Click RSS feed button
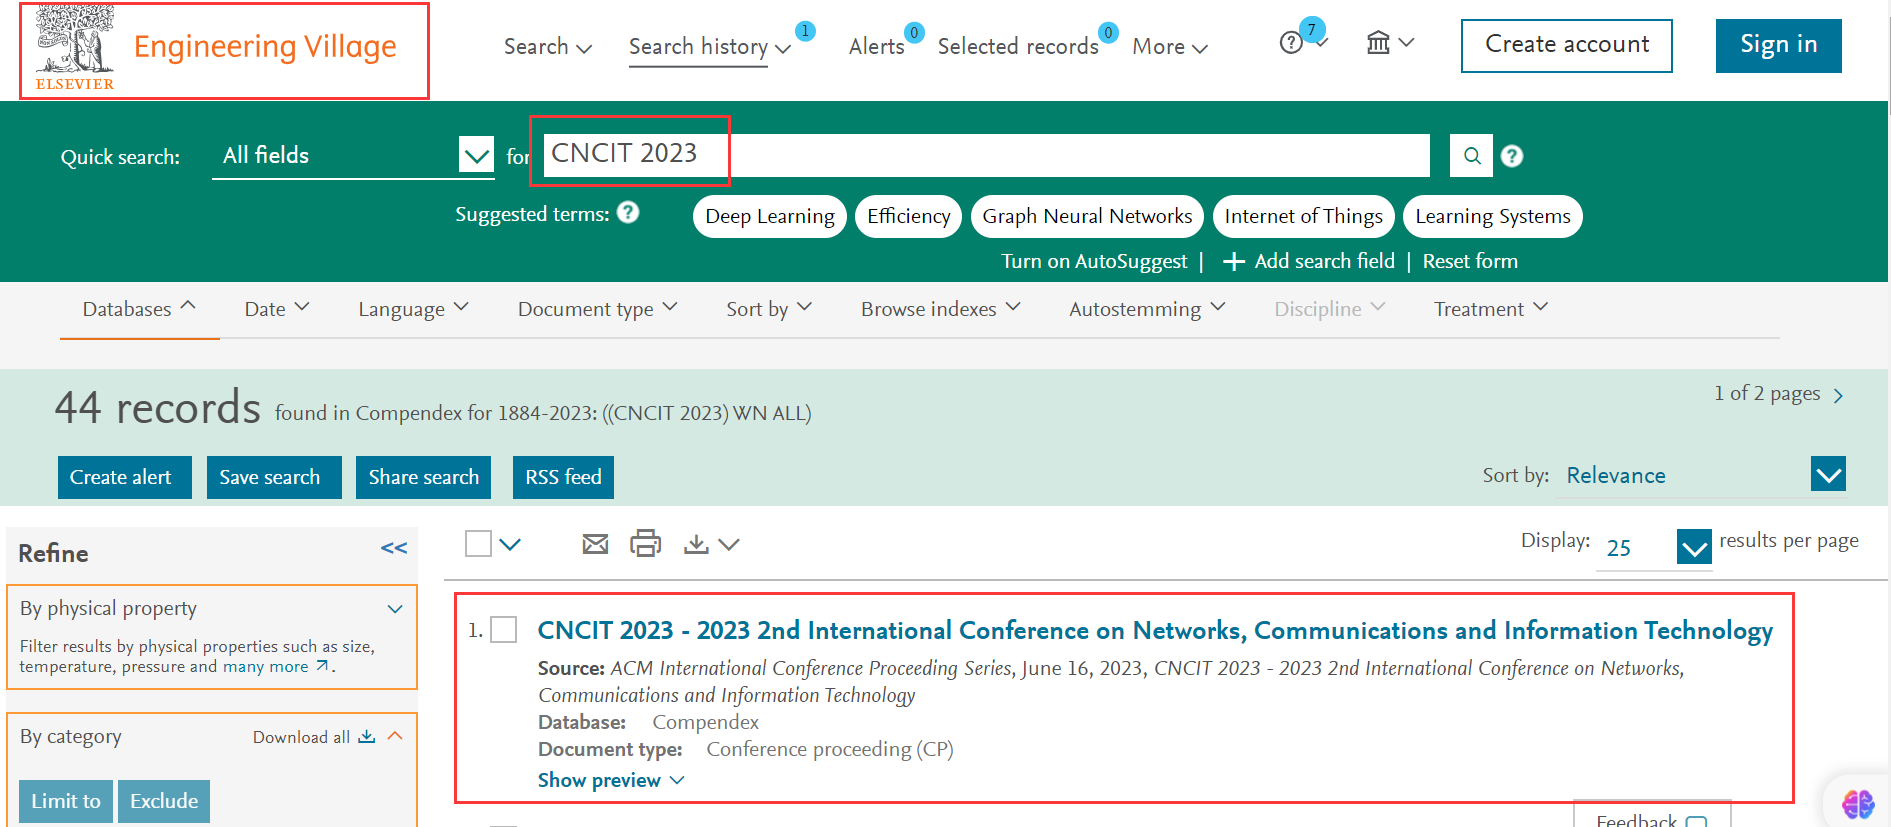 click(563, 477)
